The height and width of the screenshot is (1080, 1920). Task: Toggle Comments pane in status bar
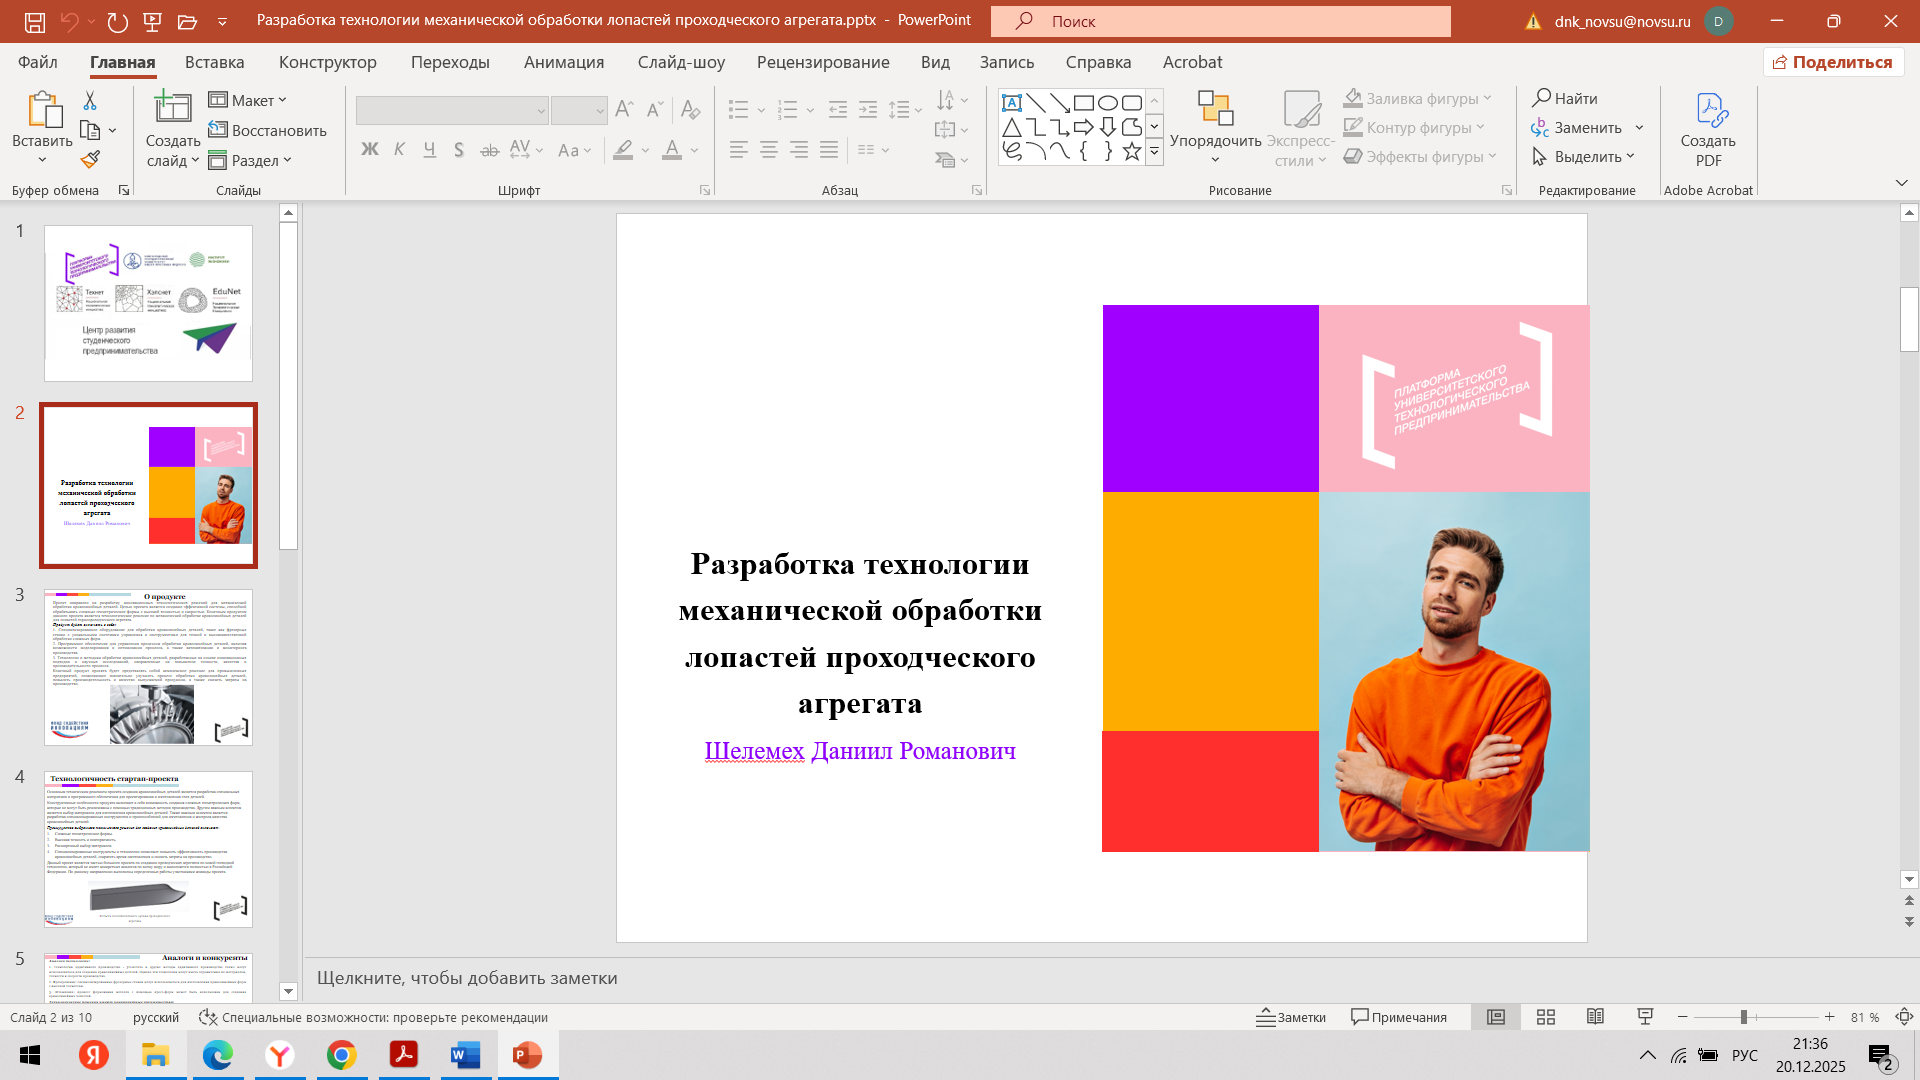tap(1399, 1017)
